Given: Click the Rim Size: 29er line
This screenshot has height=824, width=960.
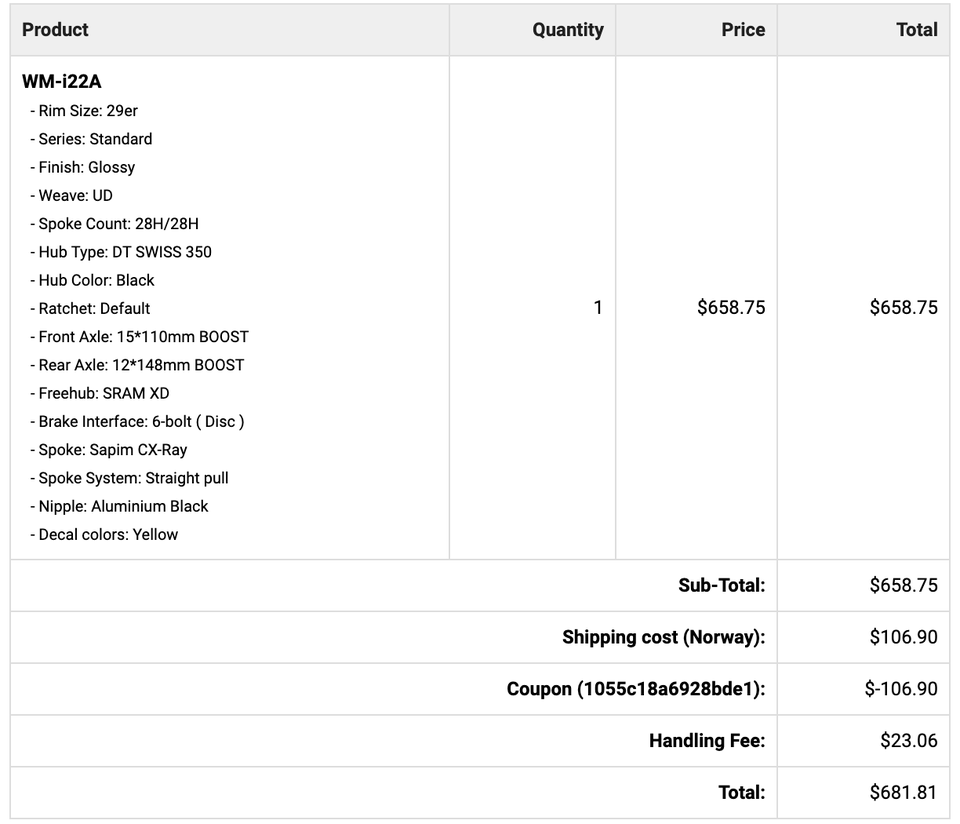Looking at the screenshot, I should (x=84, y=111).
